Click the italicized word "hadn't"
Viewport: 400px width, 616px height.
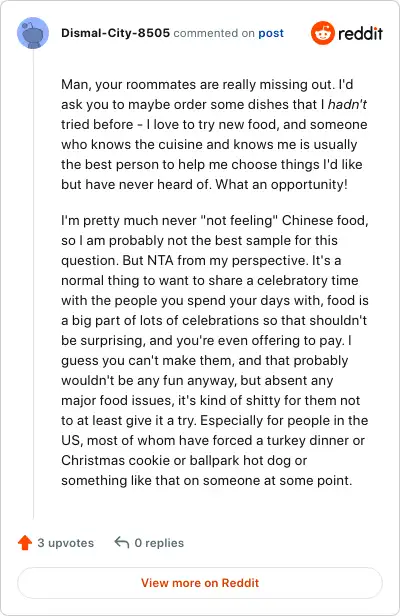click(347, 104)
